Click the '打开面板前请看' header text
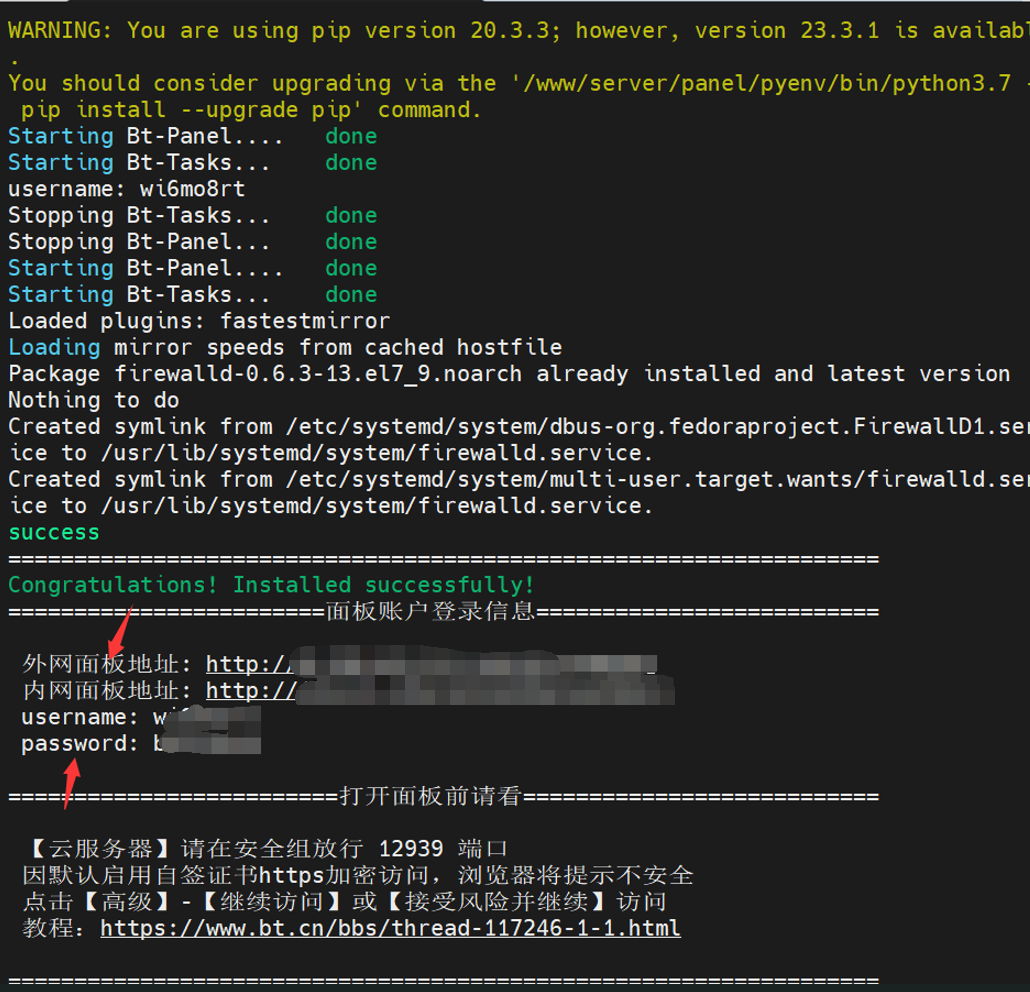This screenshot has width=1030, height=992. pyautogui.click(x=431, y=796)
